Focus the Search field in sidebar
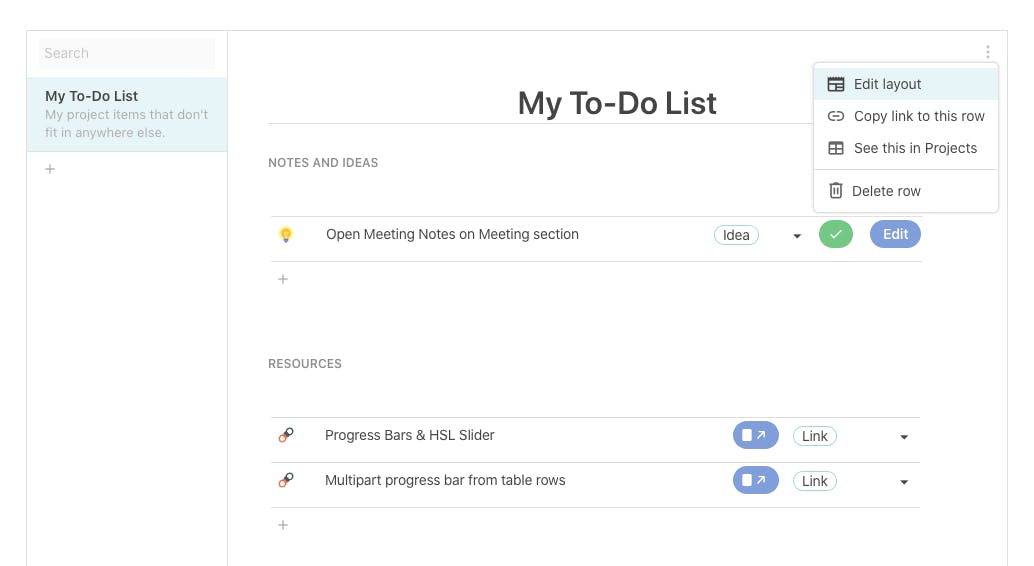 (x=127, y=54)
